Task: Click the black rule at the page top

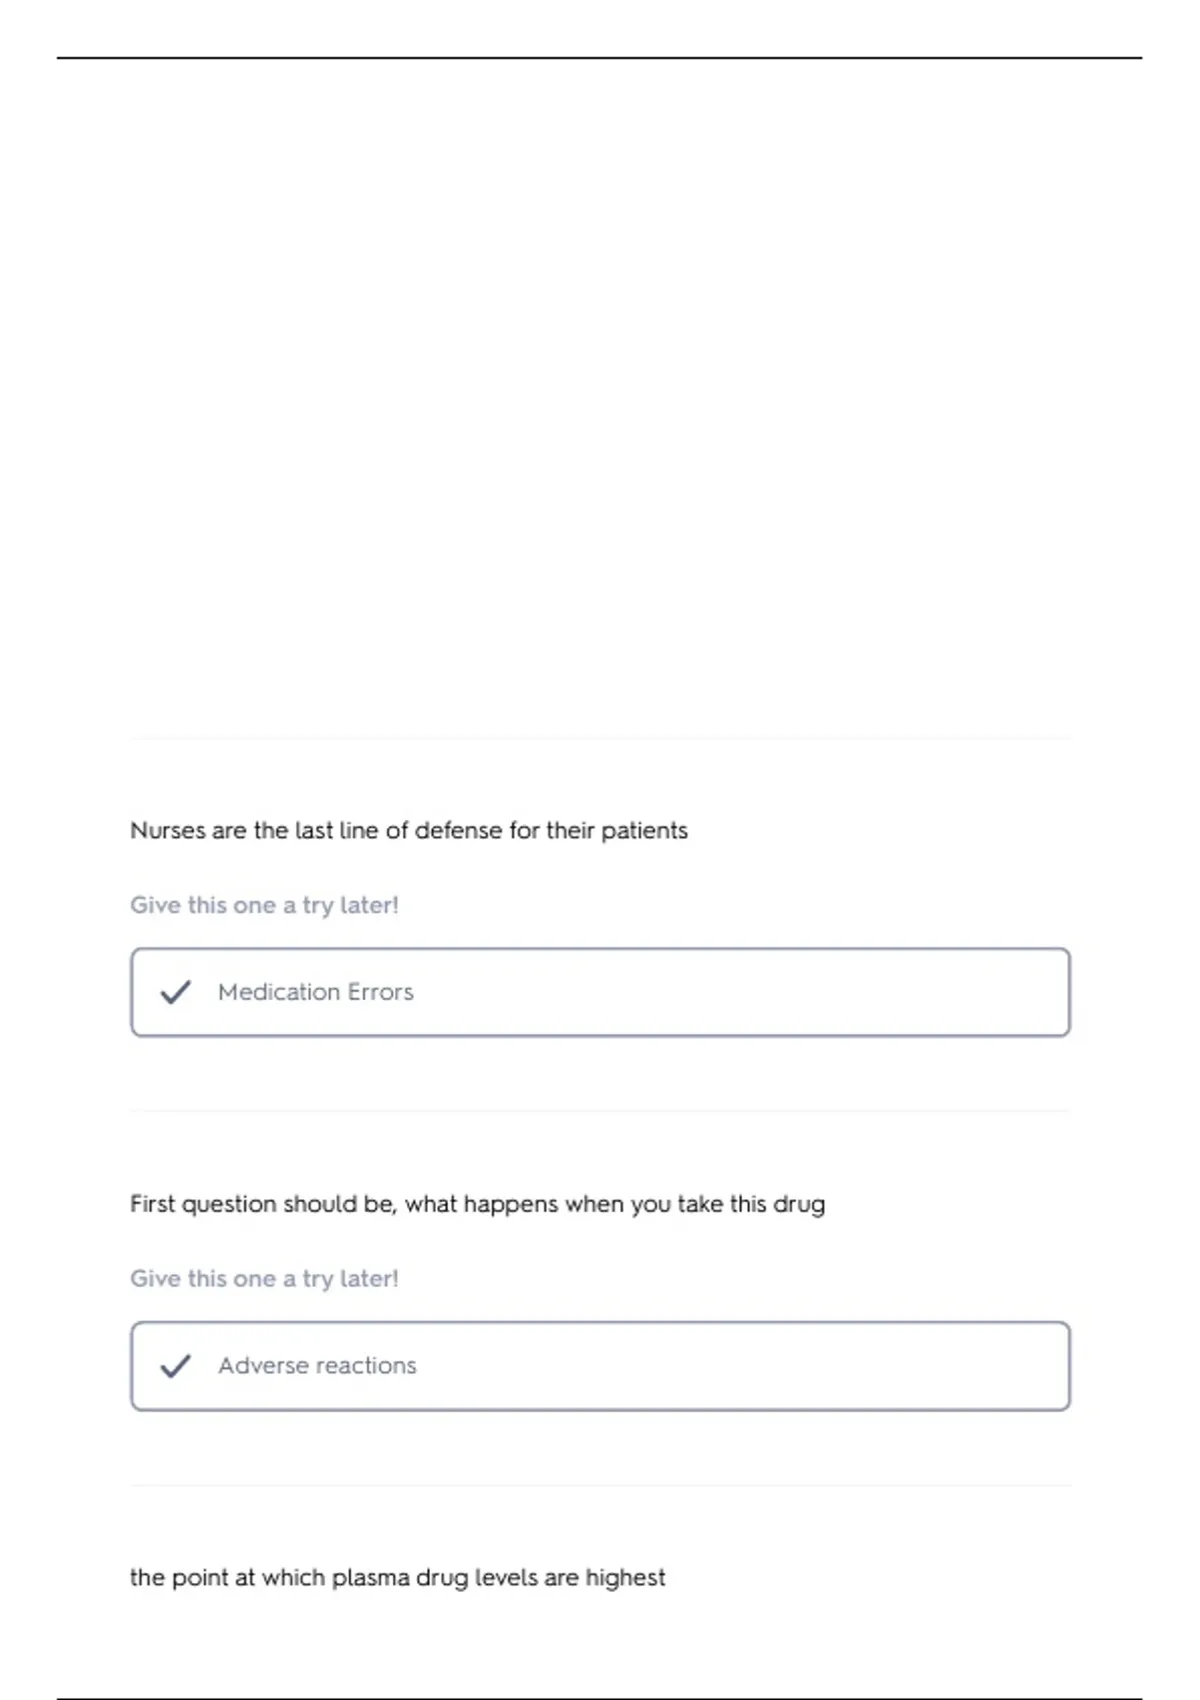Action: [x=600, y=58]
